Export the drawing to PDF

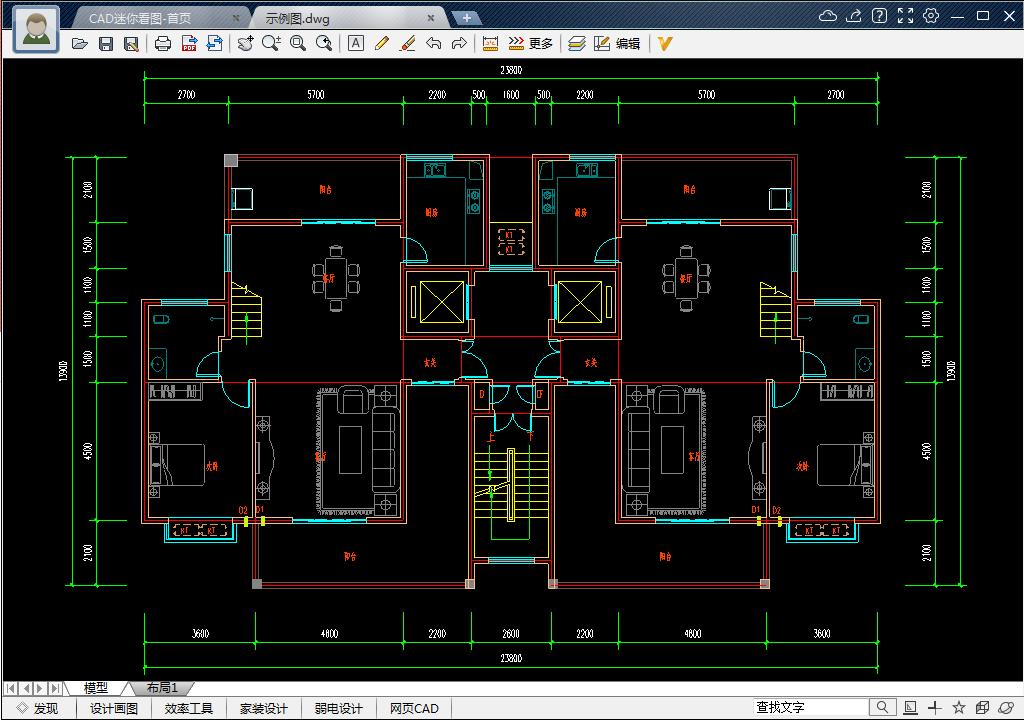point(189,44)
